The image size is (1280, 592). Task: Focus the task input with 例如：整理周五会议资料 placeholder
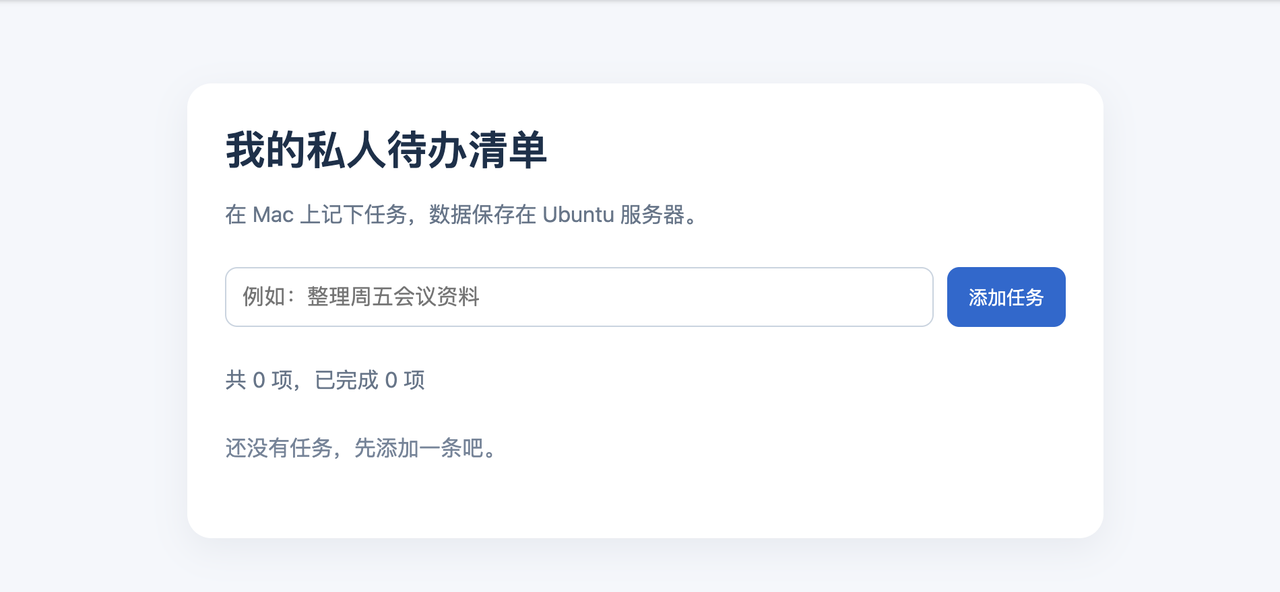pos(579,297)
